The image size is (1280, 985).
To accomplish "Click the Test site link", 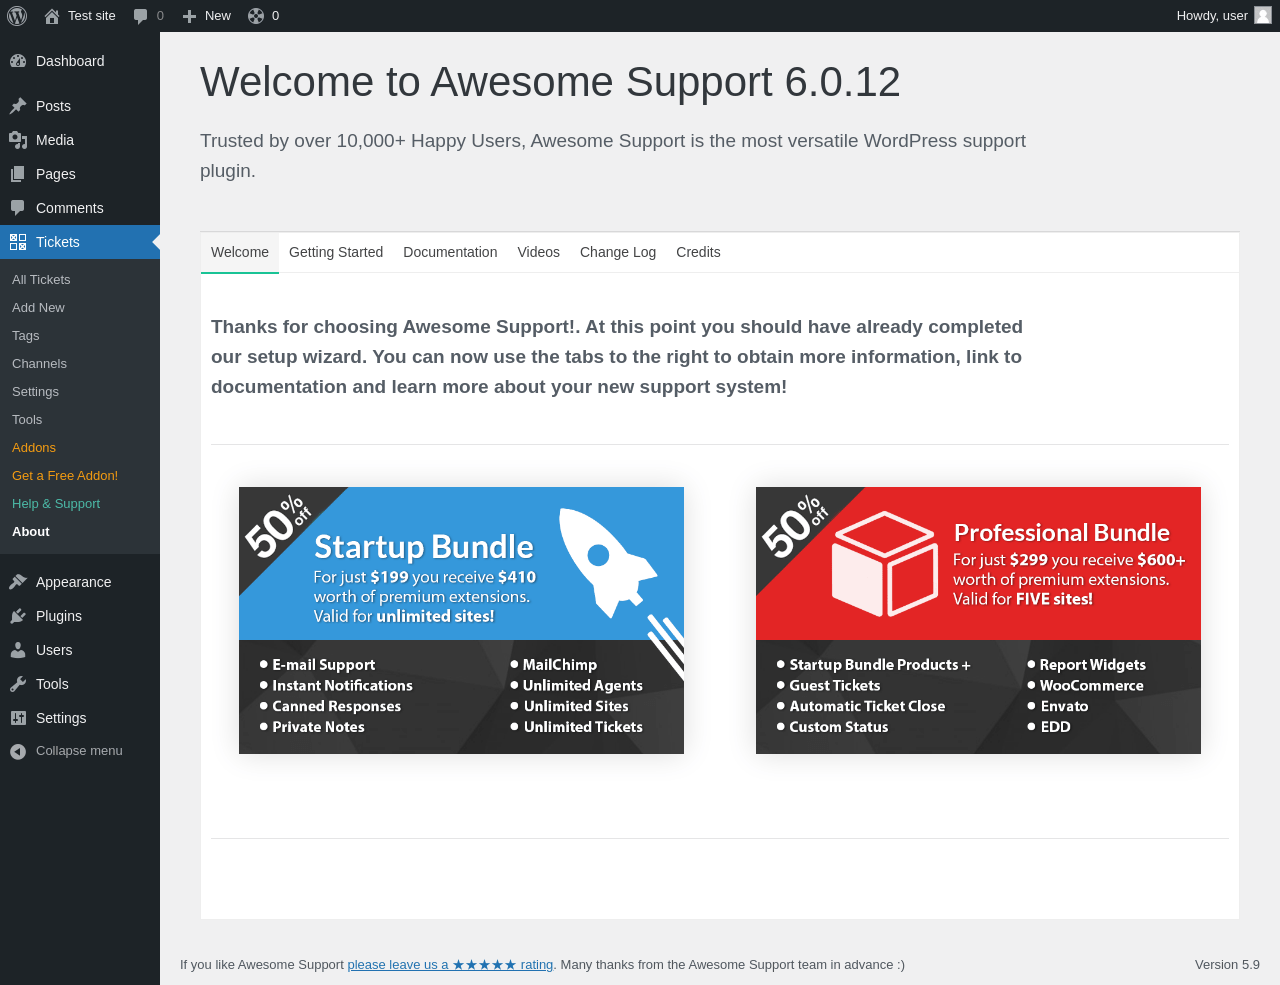I will click(80, 16).
